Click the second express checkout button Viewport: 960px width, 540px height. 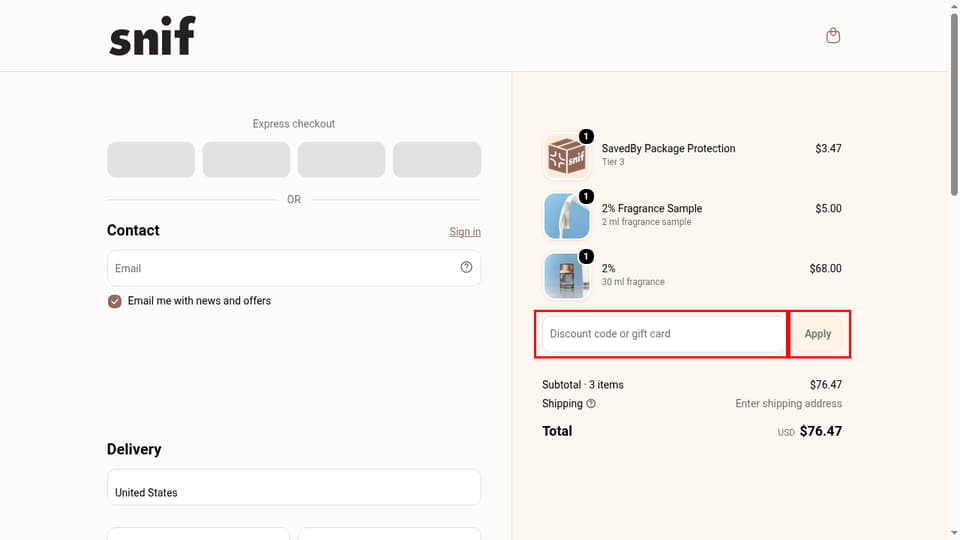[x=246, y=160]
